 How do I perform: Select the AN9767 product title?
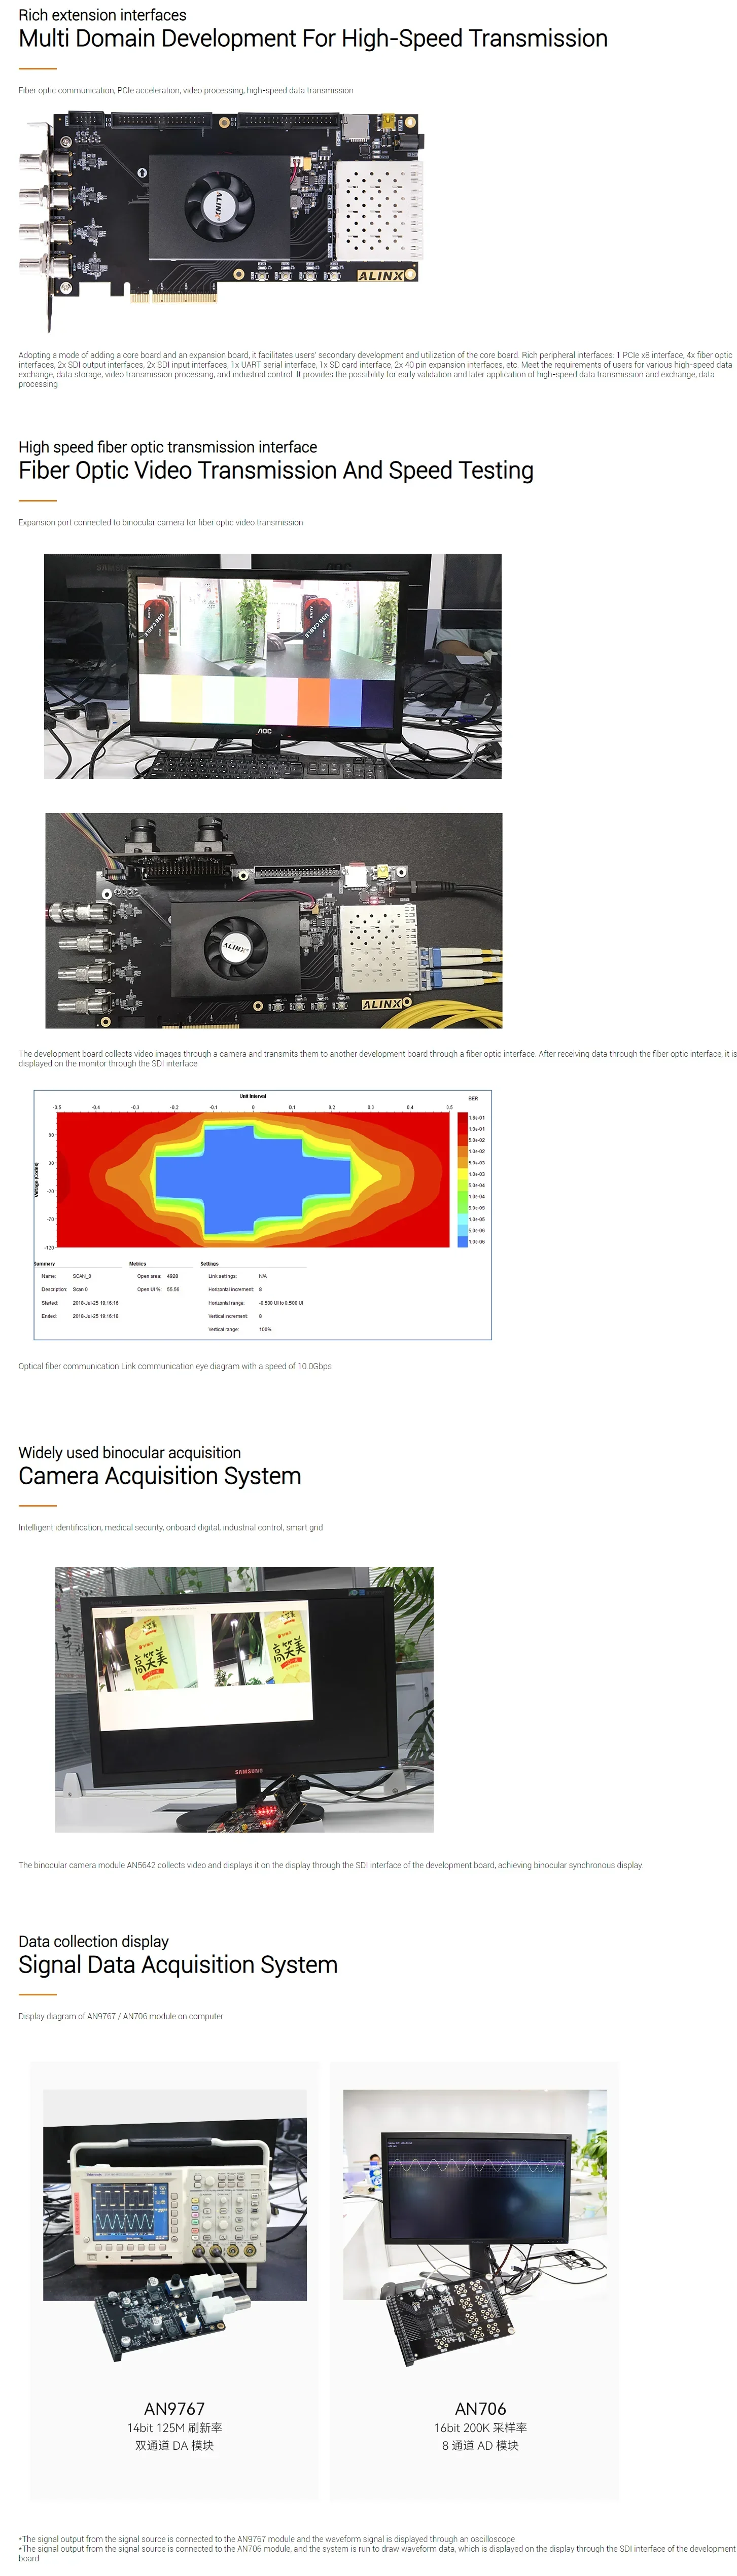tap(174, 2408)
